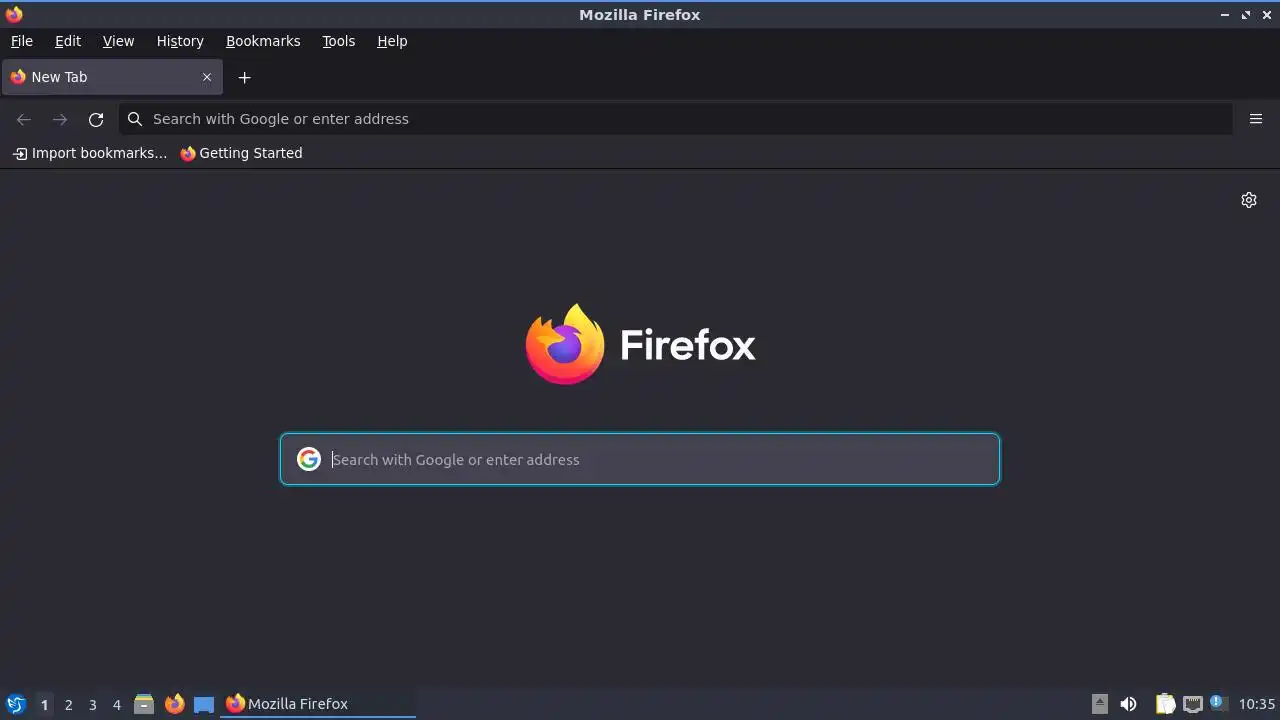Minimize the Mozilla Firefox window

[1225, 15]
